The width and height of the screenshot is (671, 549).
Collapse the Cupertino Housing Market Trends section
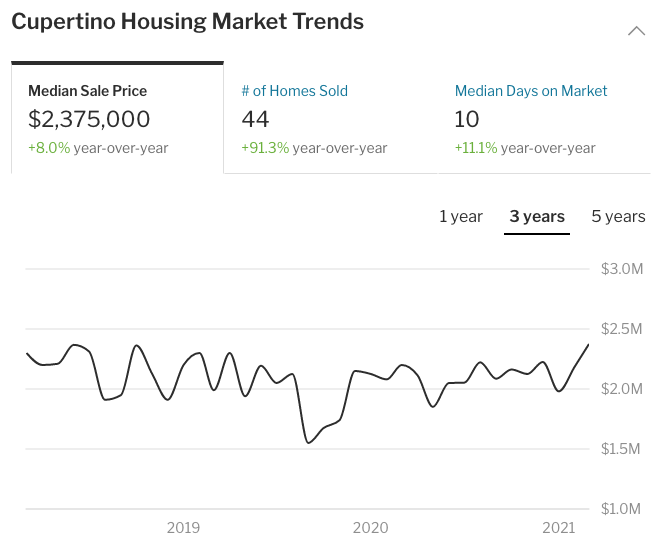636,31
